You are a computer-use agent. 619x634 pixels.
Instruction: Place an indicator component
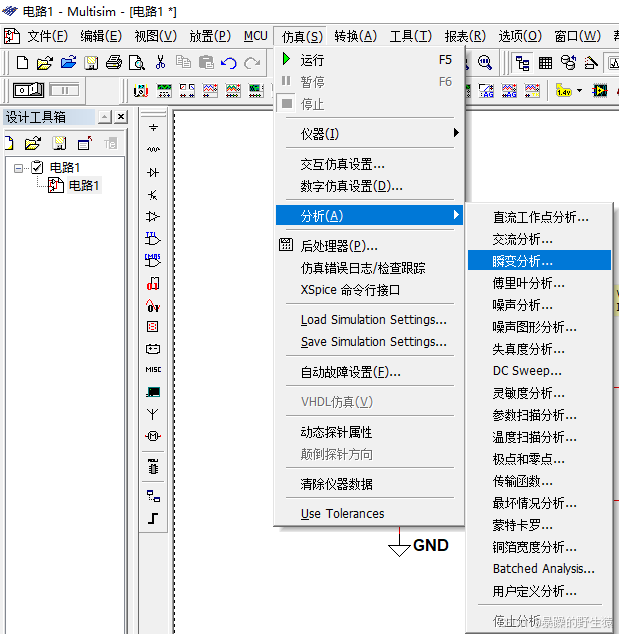[x=153, y=327]
